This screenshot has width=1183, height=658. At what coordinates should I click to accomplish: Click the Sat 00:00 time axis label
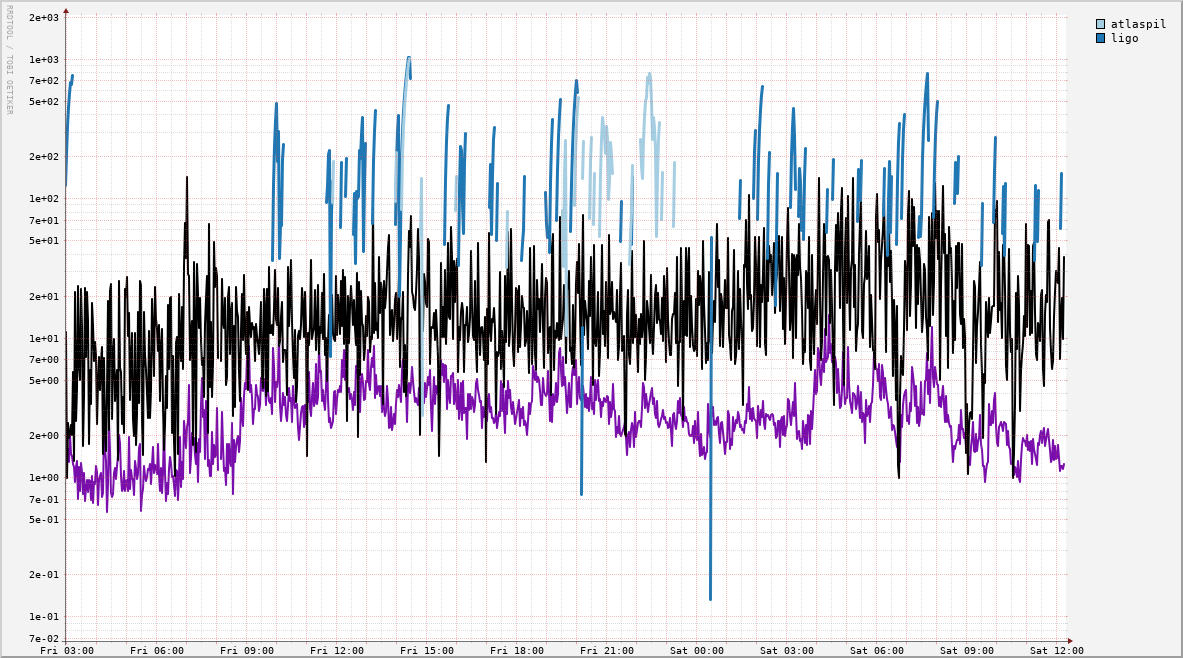[x=697, y=650]
